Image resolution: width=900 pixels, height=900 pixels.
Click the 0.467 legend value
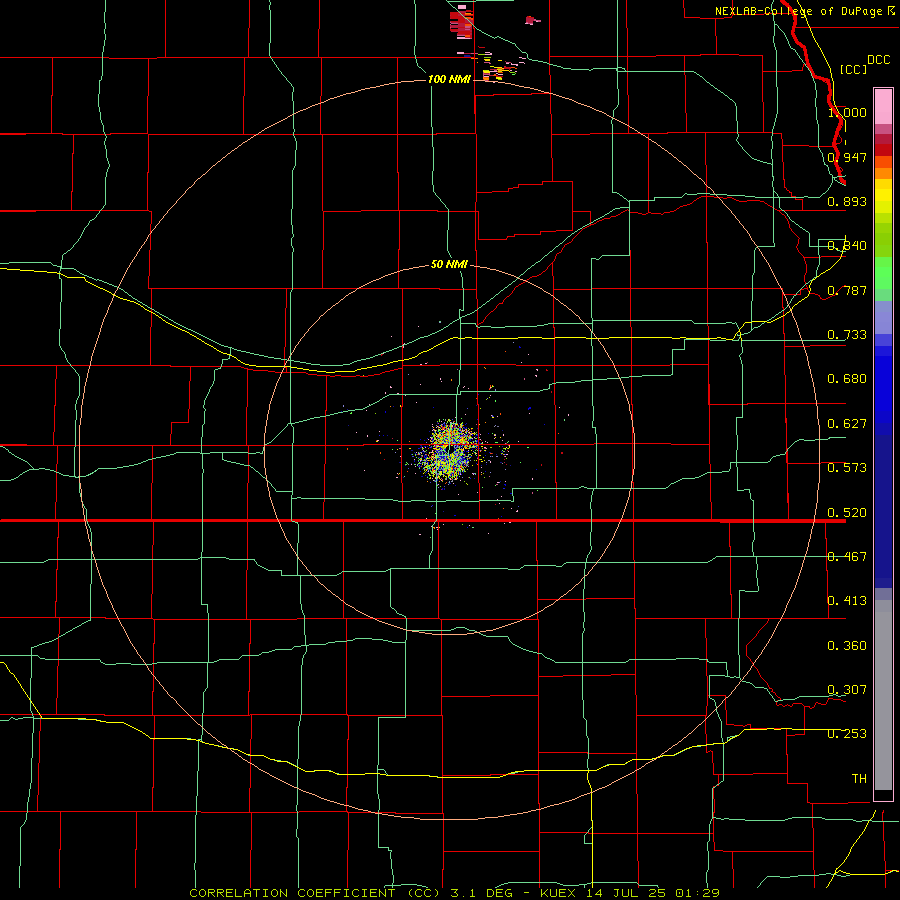coord(847,557)
